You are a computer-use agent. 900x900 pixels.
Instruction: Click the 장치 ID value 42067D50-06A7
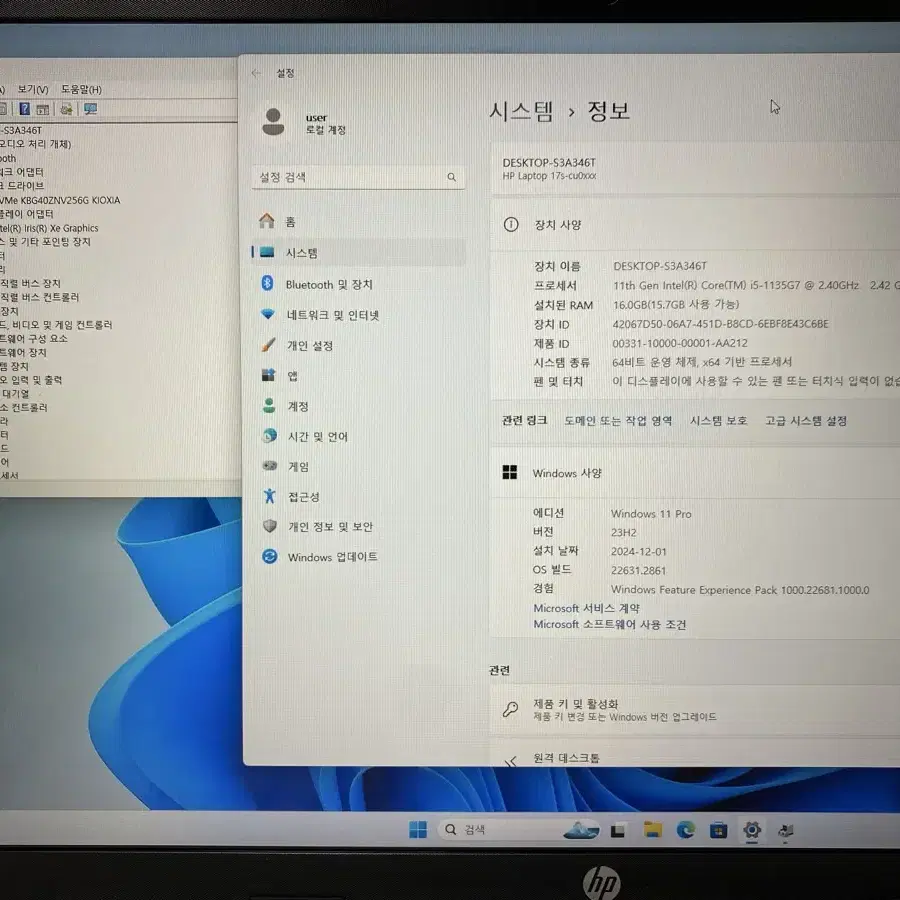(720, 324)
